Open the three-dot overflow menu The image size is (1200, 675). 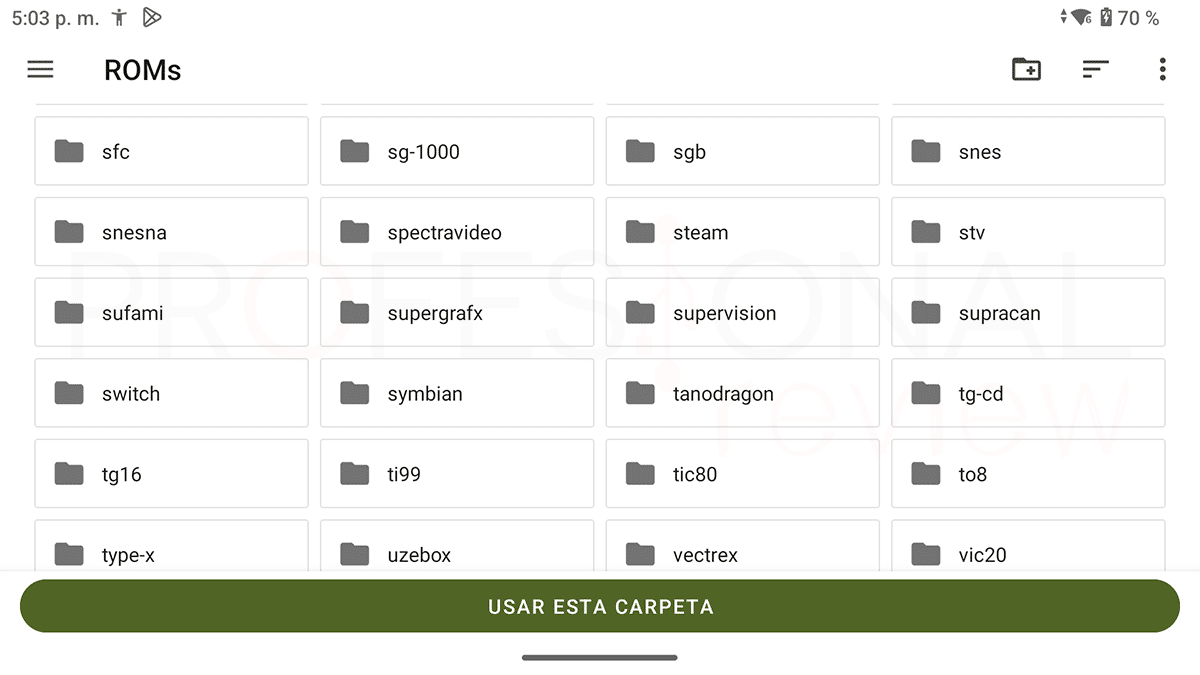(x=1162, y=69)
